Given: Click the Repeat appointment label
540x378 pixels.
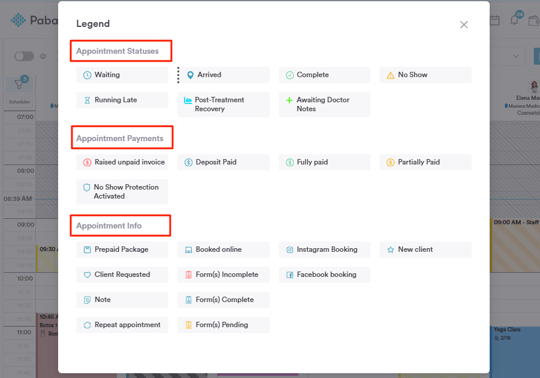Looking at the screenshot, I should pyautogui.click(x=127, y=325).
